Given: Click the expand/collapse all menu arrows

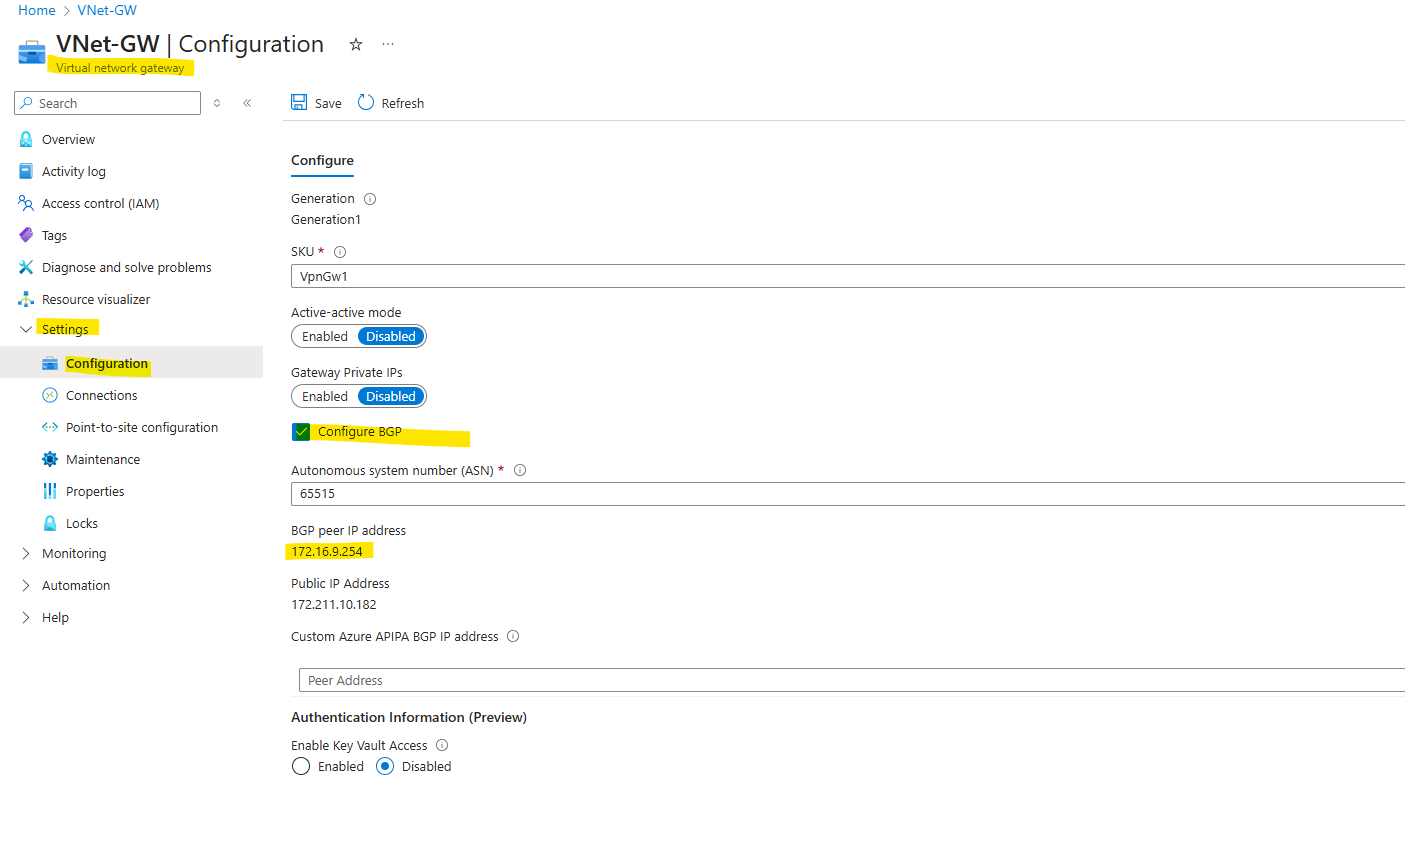Looking at the screenshot, I should [217, 103].
